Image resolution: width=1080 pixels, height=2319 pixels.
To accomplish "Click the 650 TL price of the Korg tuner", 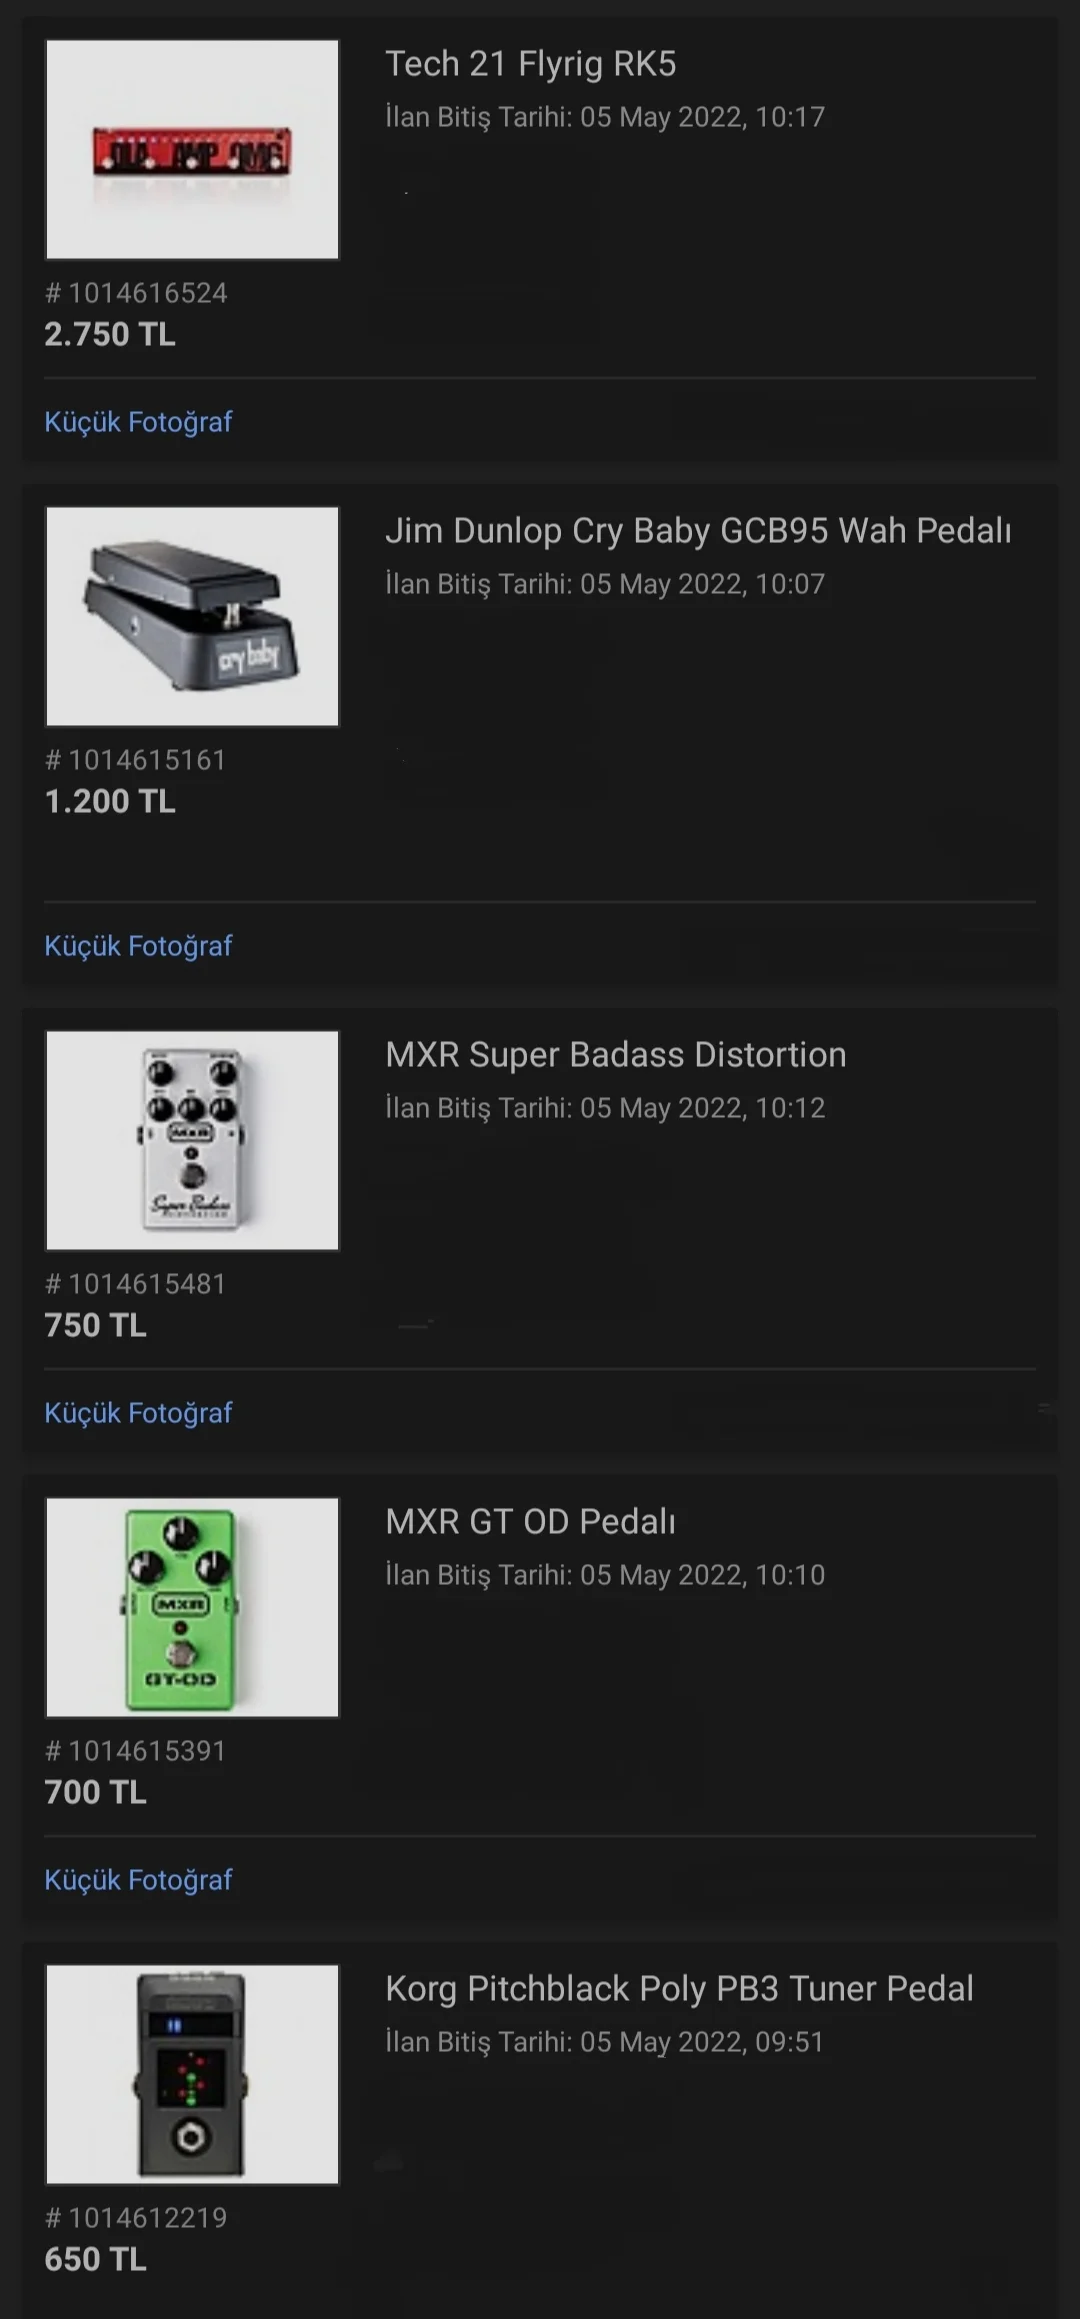I will coord(96,2259).
